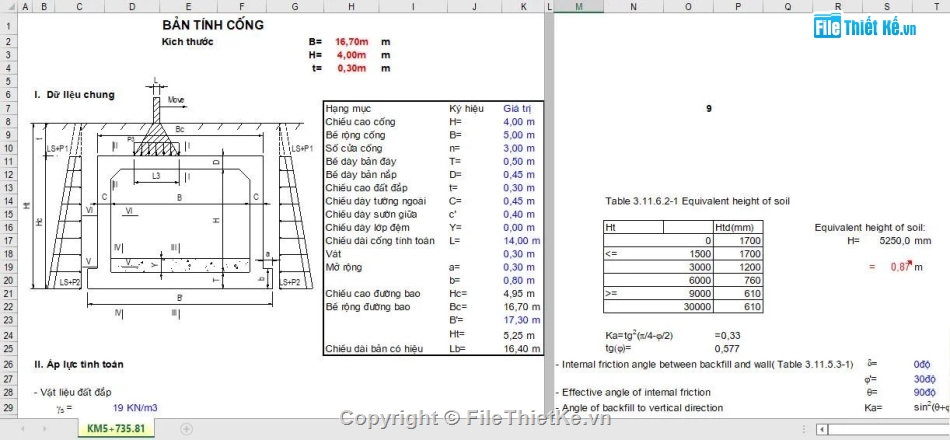Select value '17,30 m' next to B'=
The height and width of the screenshot is (440, 950).
click(x=521, y=321)
